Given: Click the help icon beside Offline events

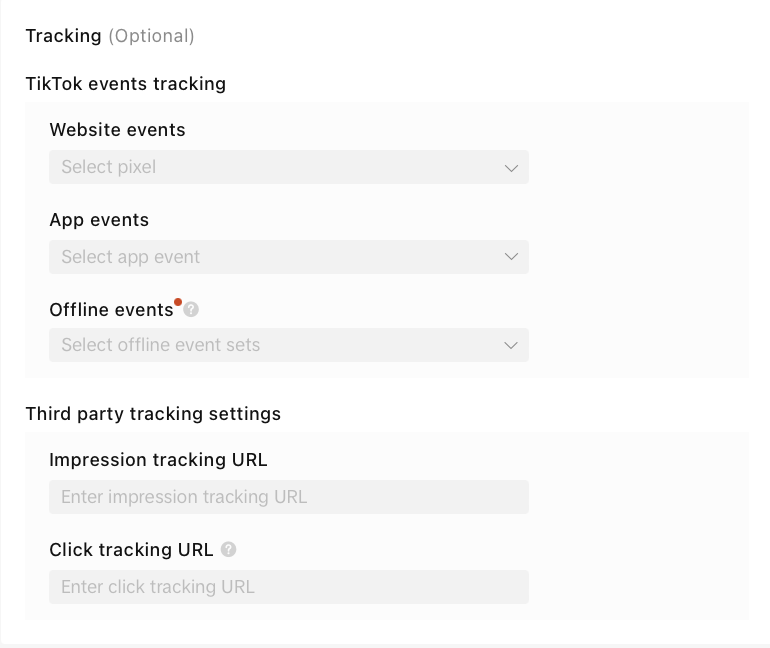Looking at the screenshot, I should point(191,310).
